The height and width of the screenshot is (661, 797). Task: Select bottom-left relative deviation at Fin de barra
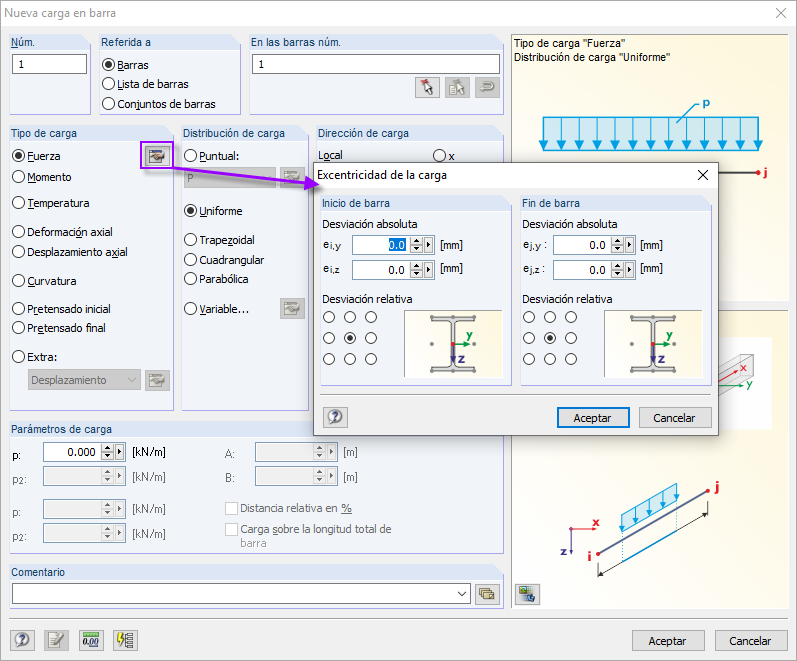[x=529, y=359]
